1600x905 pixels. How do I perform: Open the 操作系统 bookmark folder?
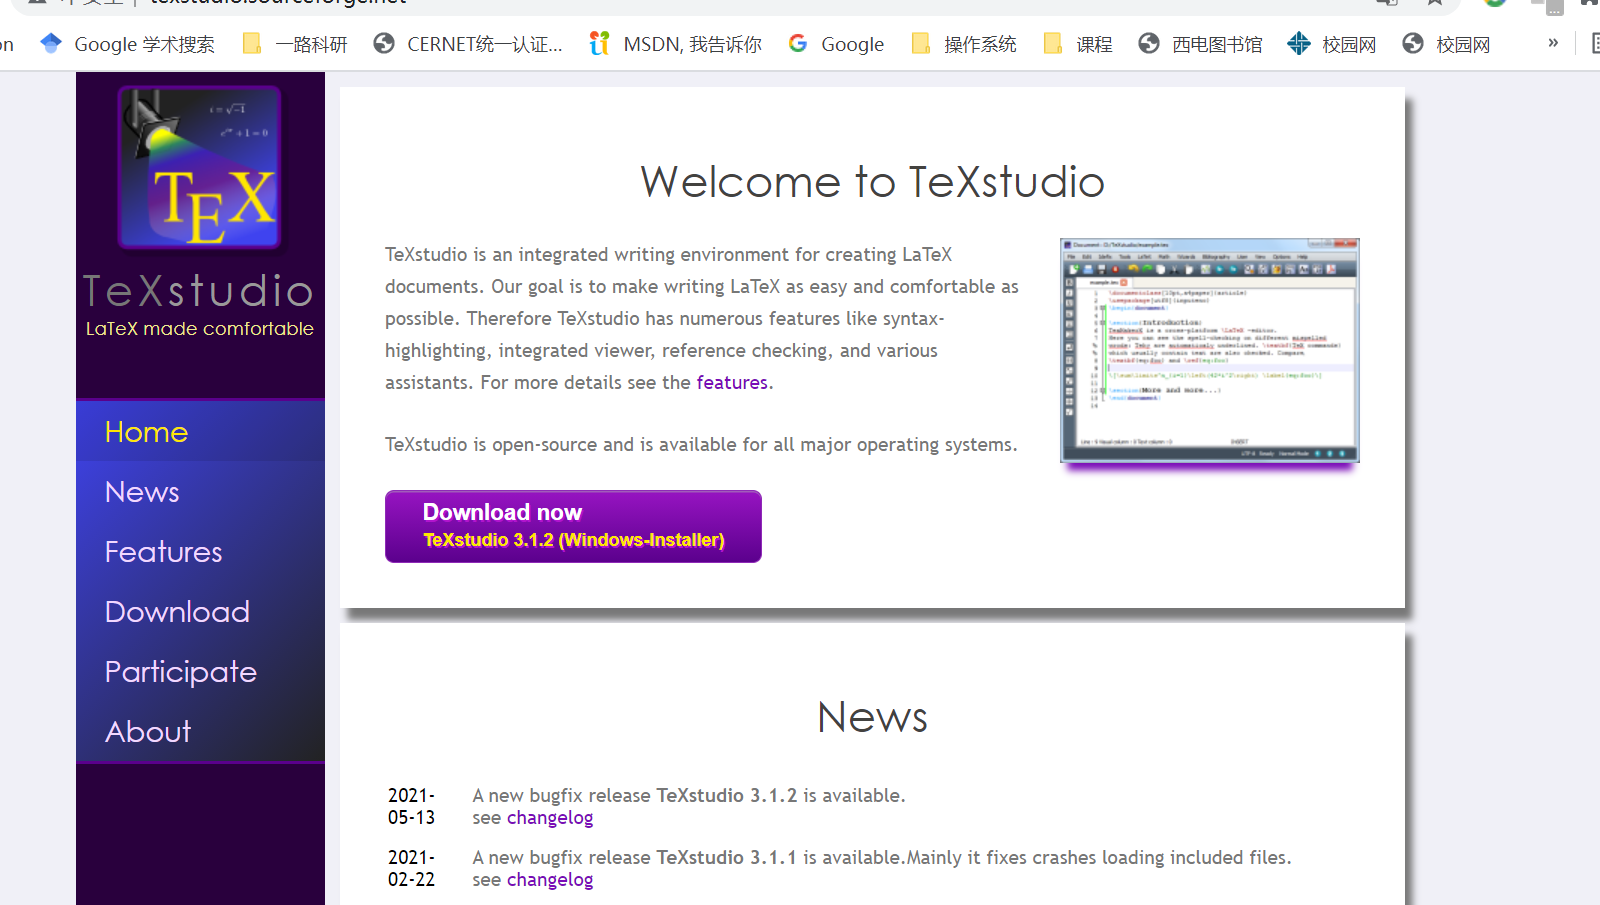pos(964,44)
